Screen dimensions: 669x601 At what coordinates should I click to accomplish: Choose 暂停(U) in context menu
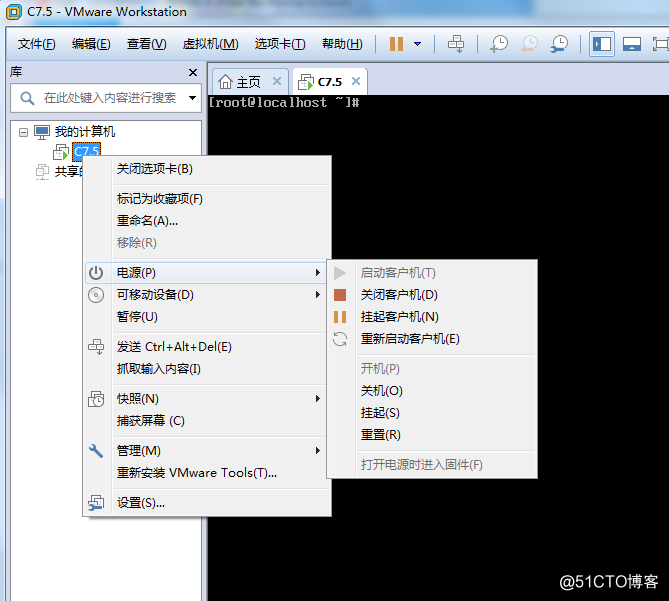208,317
